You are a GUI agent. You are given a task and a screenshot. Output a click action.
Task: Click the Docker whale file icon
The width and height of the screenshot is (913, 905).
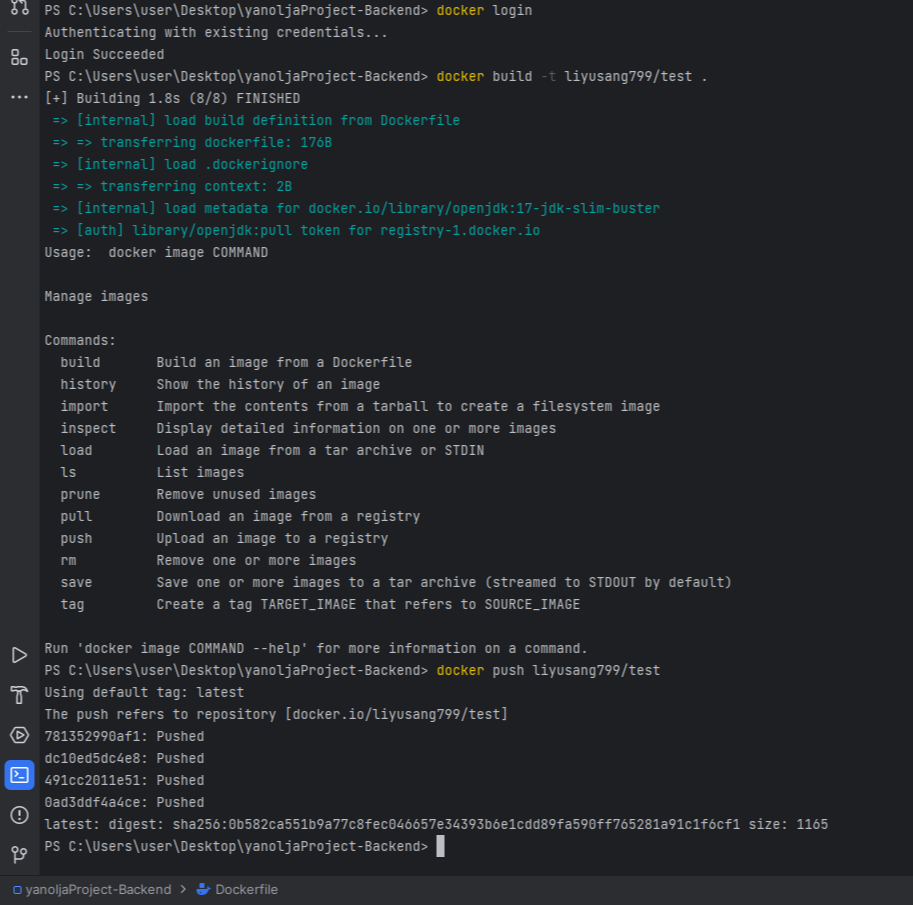pyautogui.click(x=203, y=889)
